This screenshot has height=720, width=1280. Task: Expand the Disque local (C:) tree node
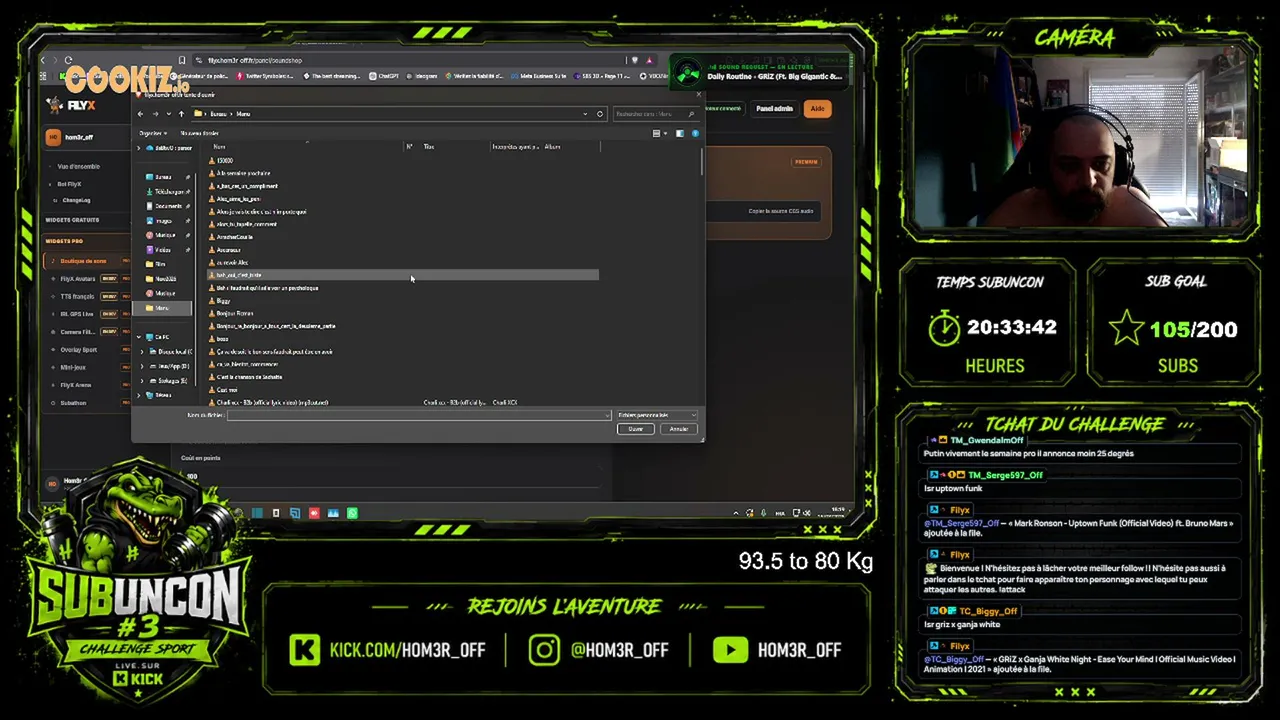point(142,352)
